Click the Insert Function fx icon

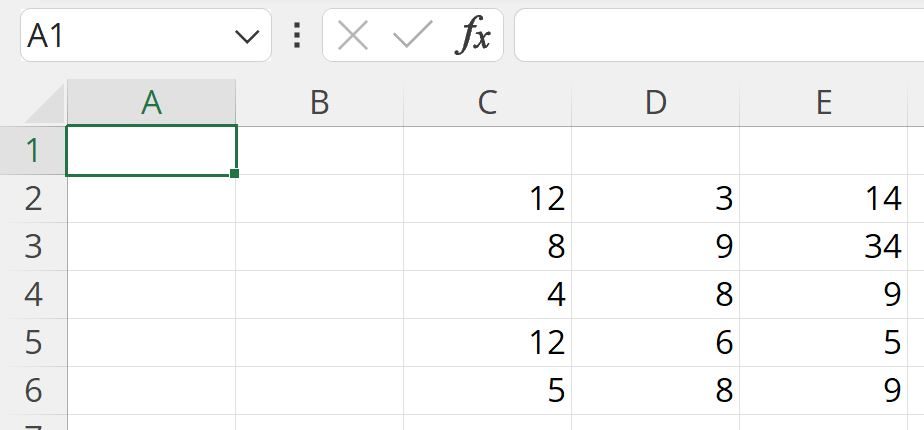tap(473, 37)
